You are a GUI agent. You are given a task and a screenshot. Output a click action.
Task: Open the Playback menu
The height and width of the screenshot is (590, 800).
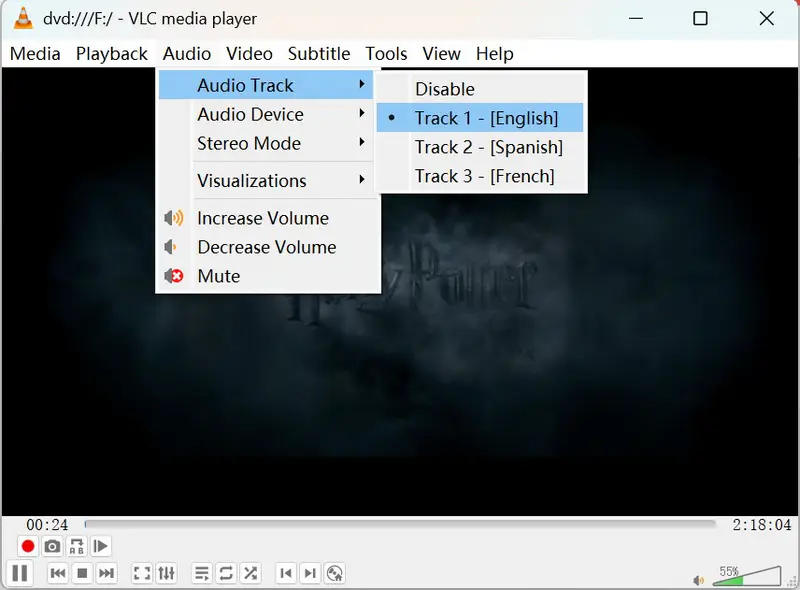112,54
